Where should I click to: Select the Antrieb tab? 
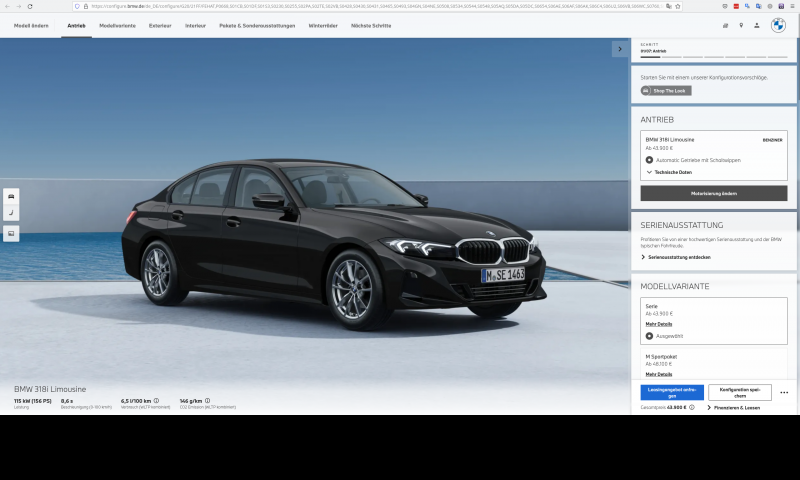77,26
